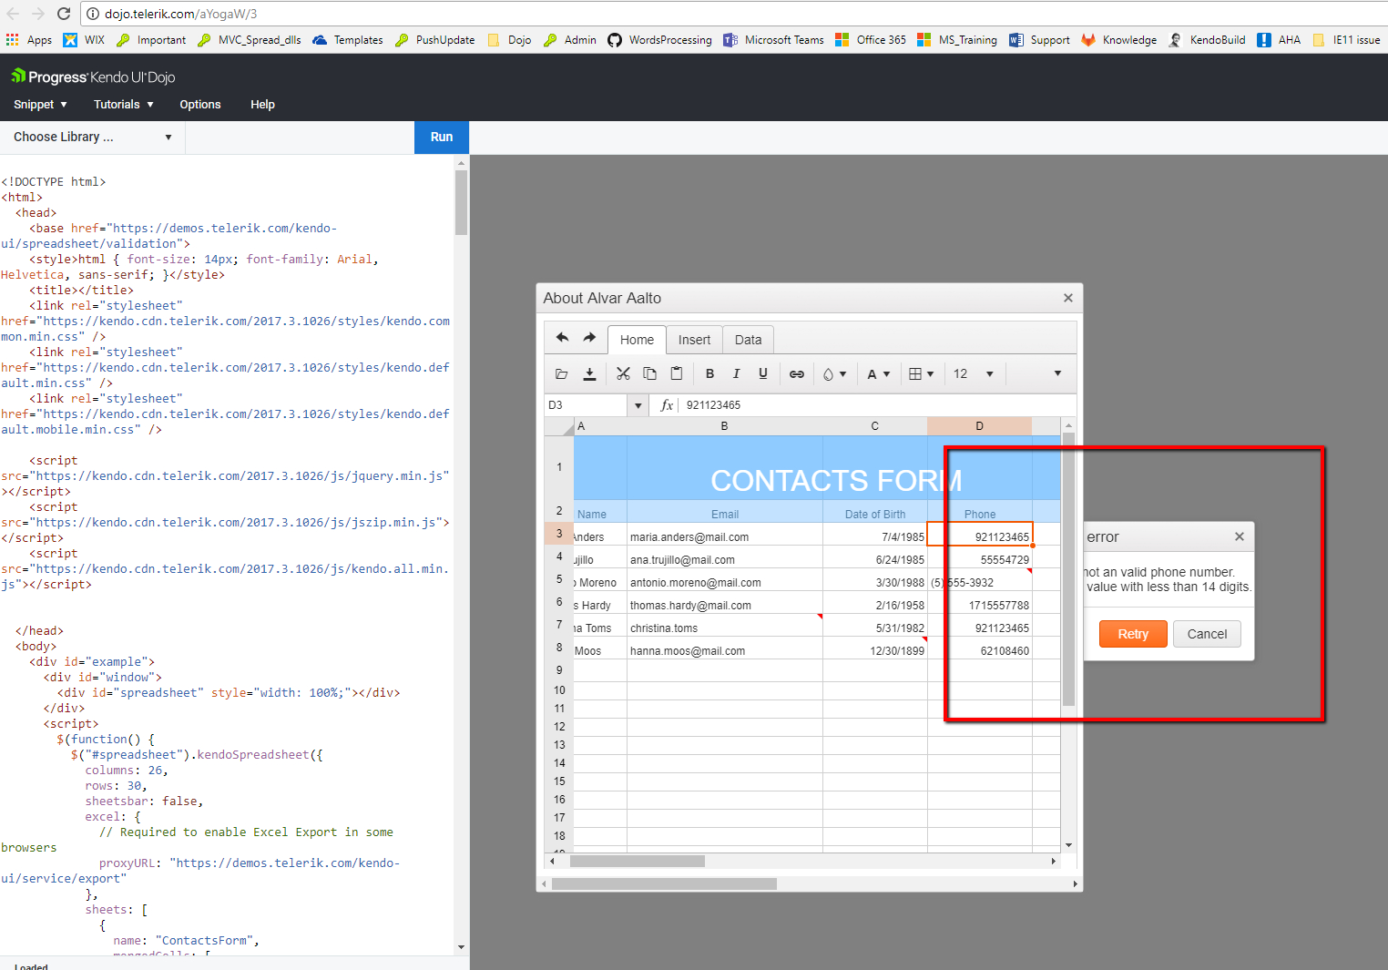Switch to the Insert tab
This screenshot has height=970, width=1388.
click(x=694, y=340)
